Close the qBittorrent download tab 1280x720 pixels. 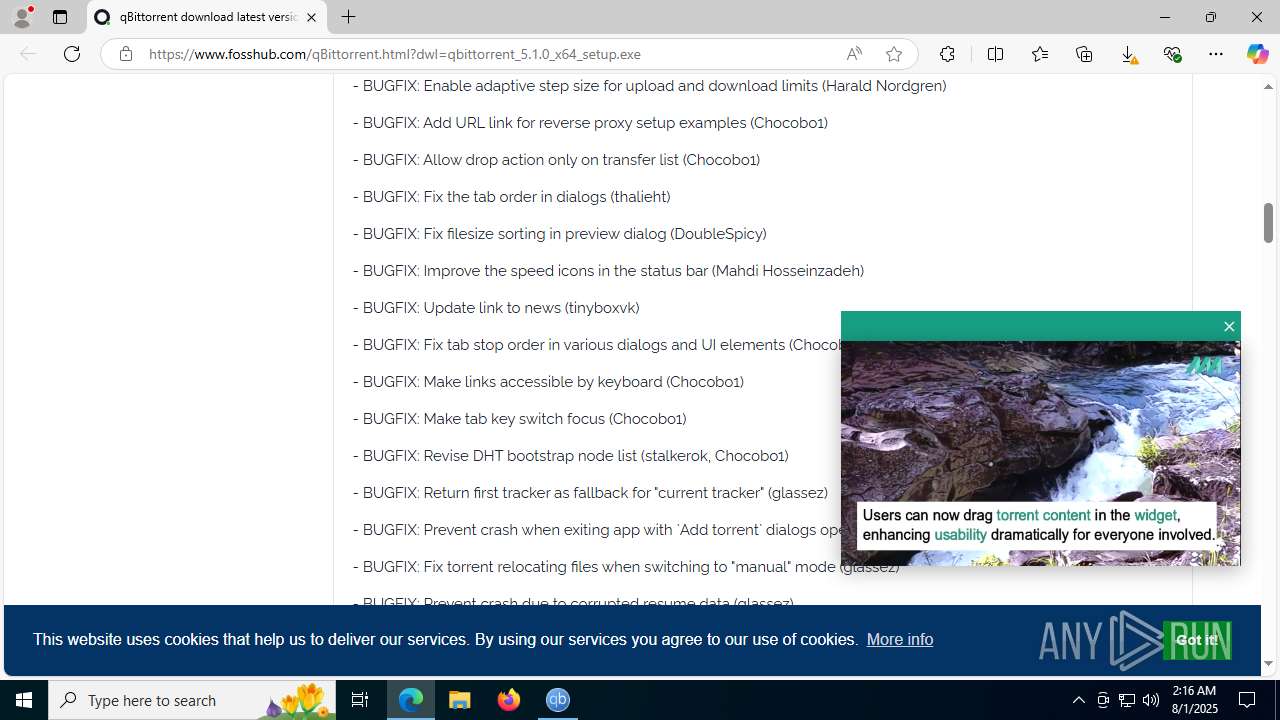point(311,17)
